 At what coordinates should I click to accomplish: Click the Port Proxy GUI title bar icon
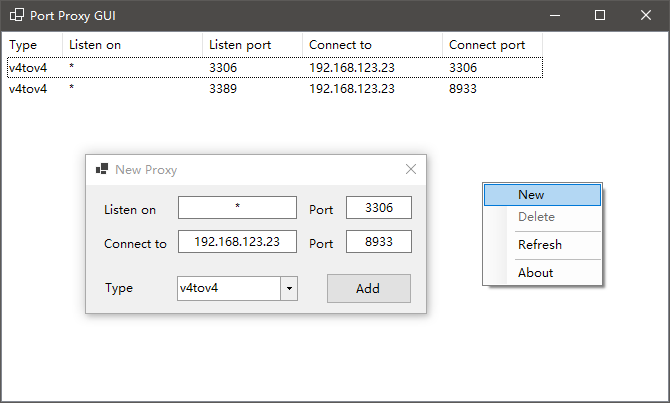(x=17, y=15)
